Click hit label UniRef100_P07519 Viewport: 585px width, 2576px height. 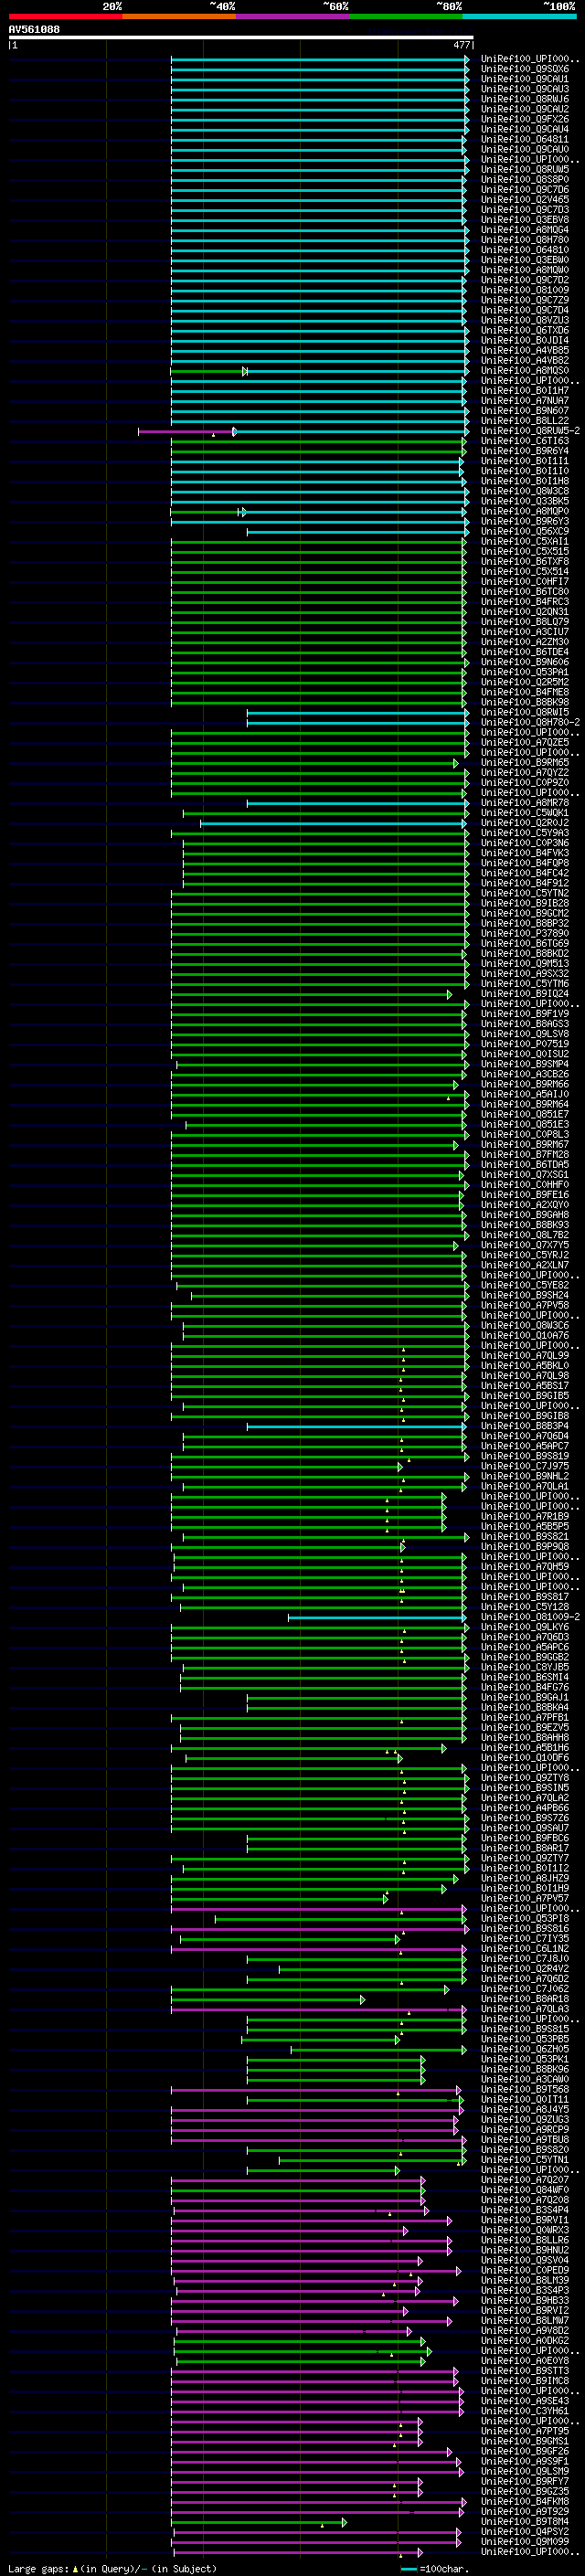525,1044
